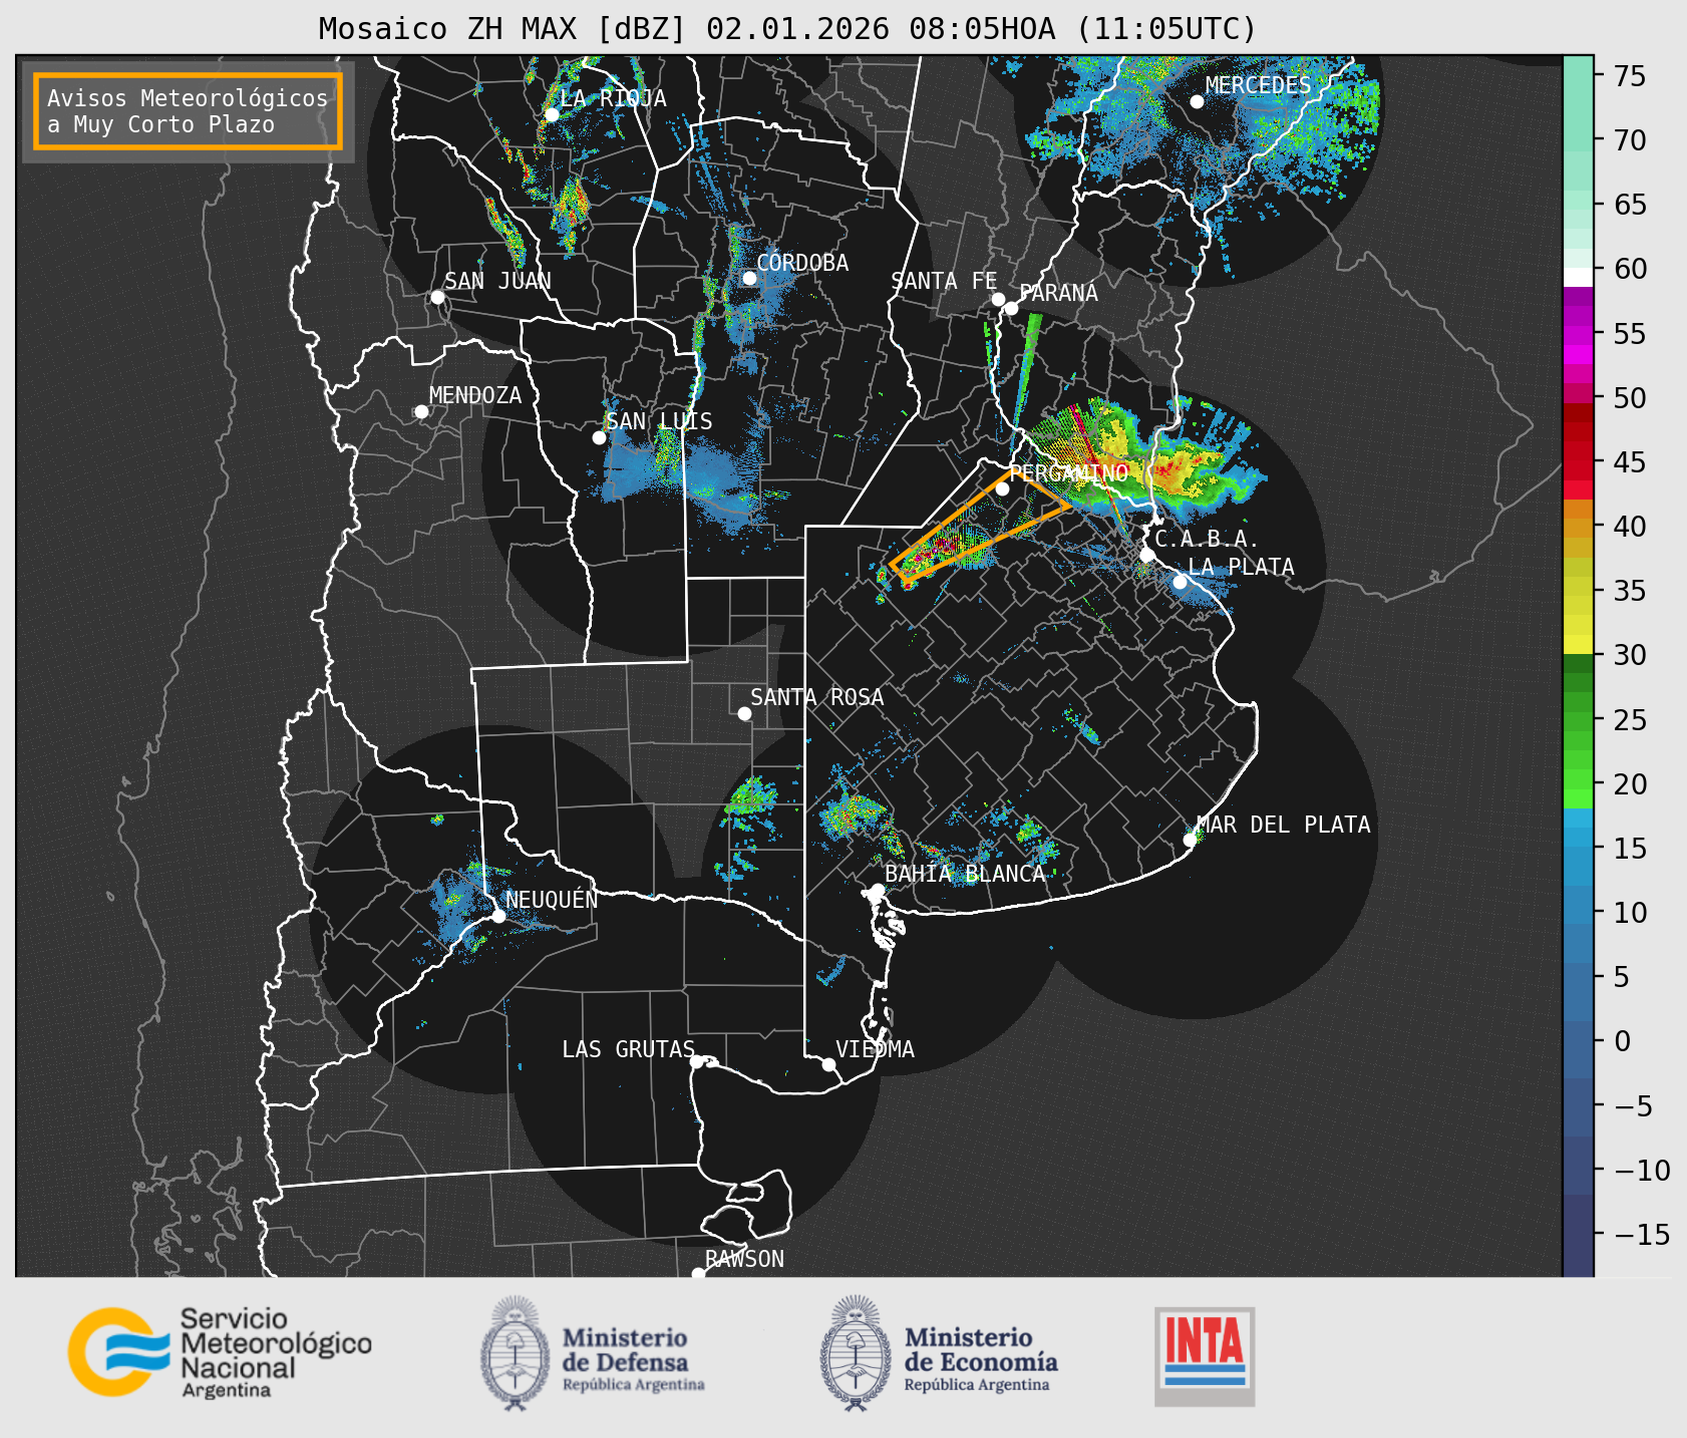Viewport: 1687px width, 1438px height.
Task: Click the Servicio Meteorológico Nacional text
Action: click(x=275, y=1354)
